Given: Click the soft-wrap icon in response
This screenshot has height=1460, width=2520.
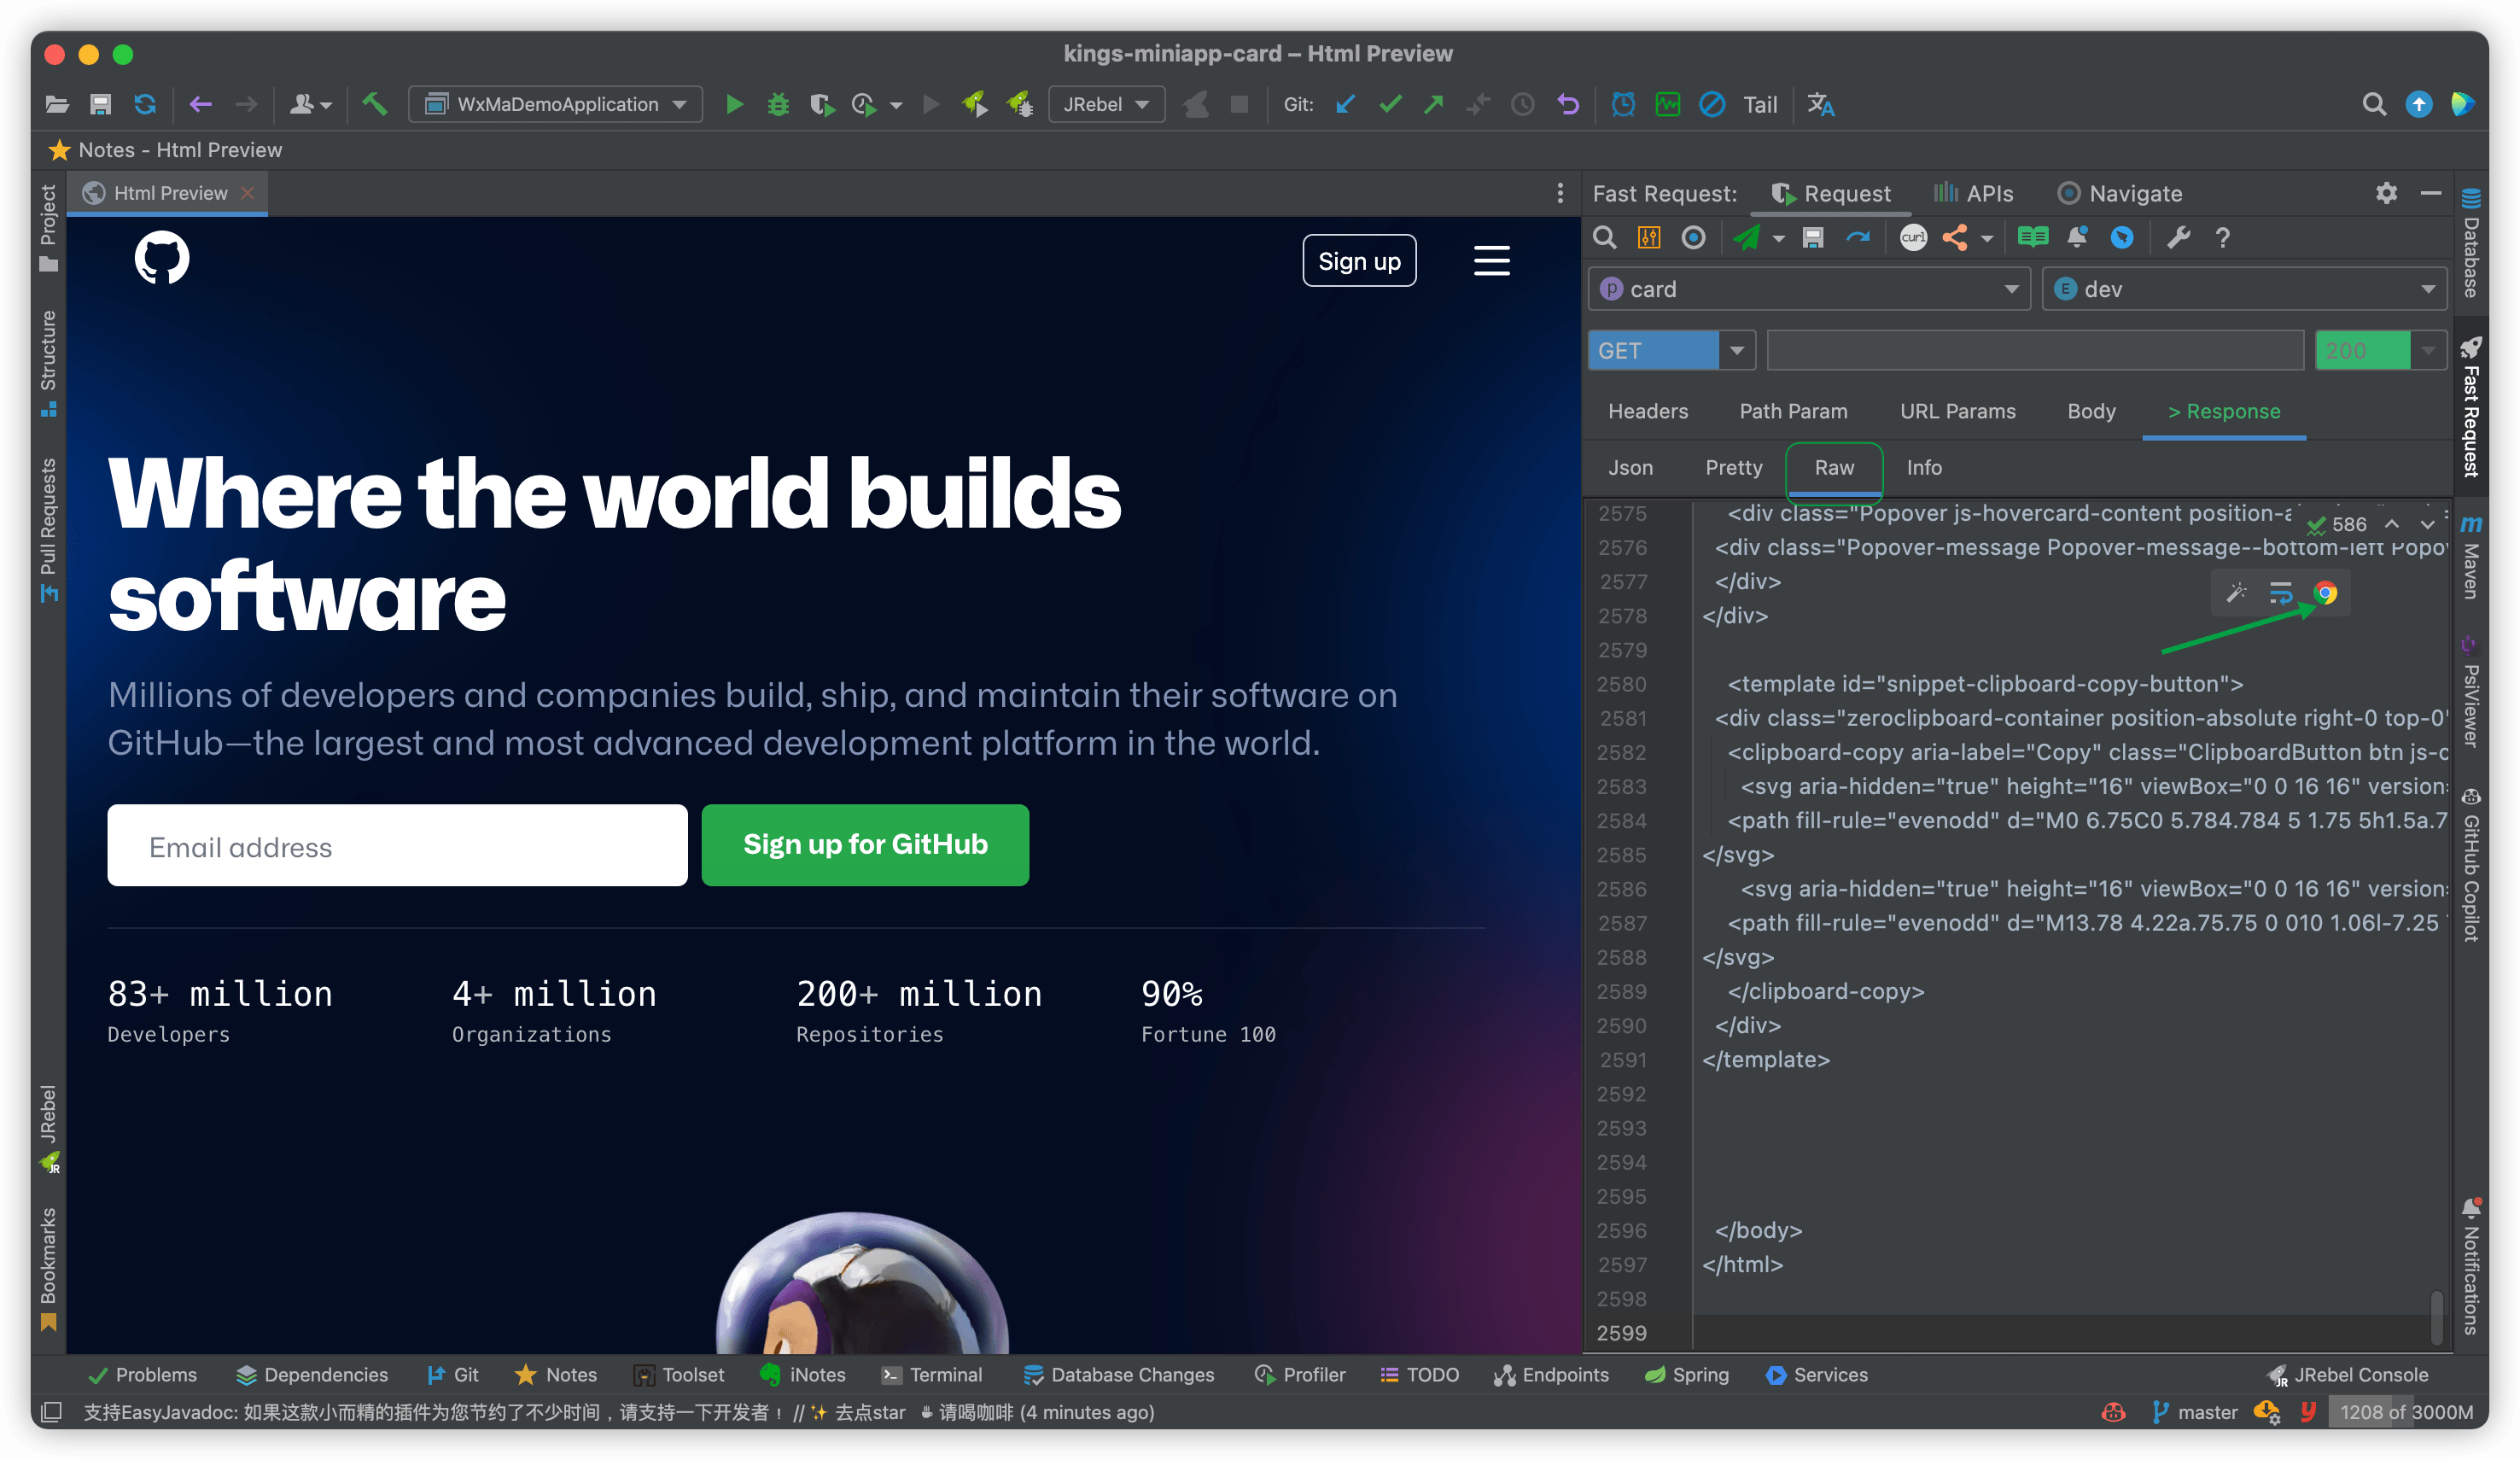Looking at the screenshot, I should (x=2281, y=594).
